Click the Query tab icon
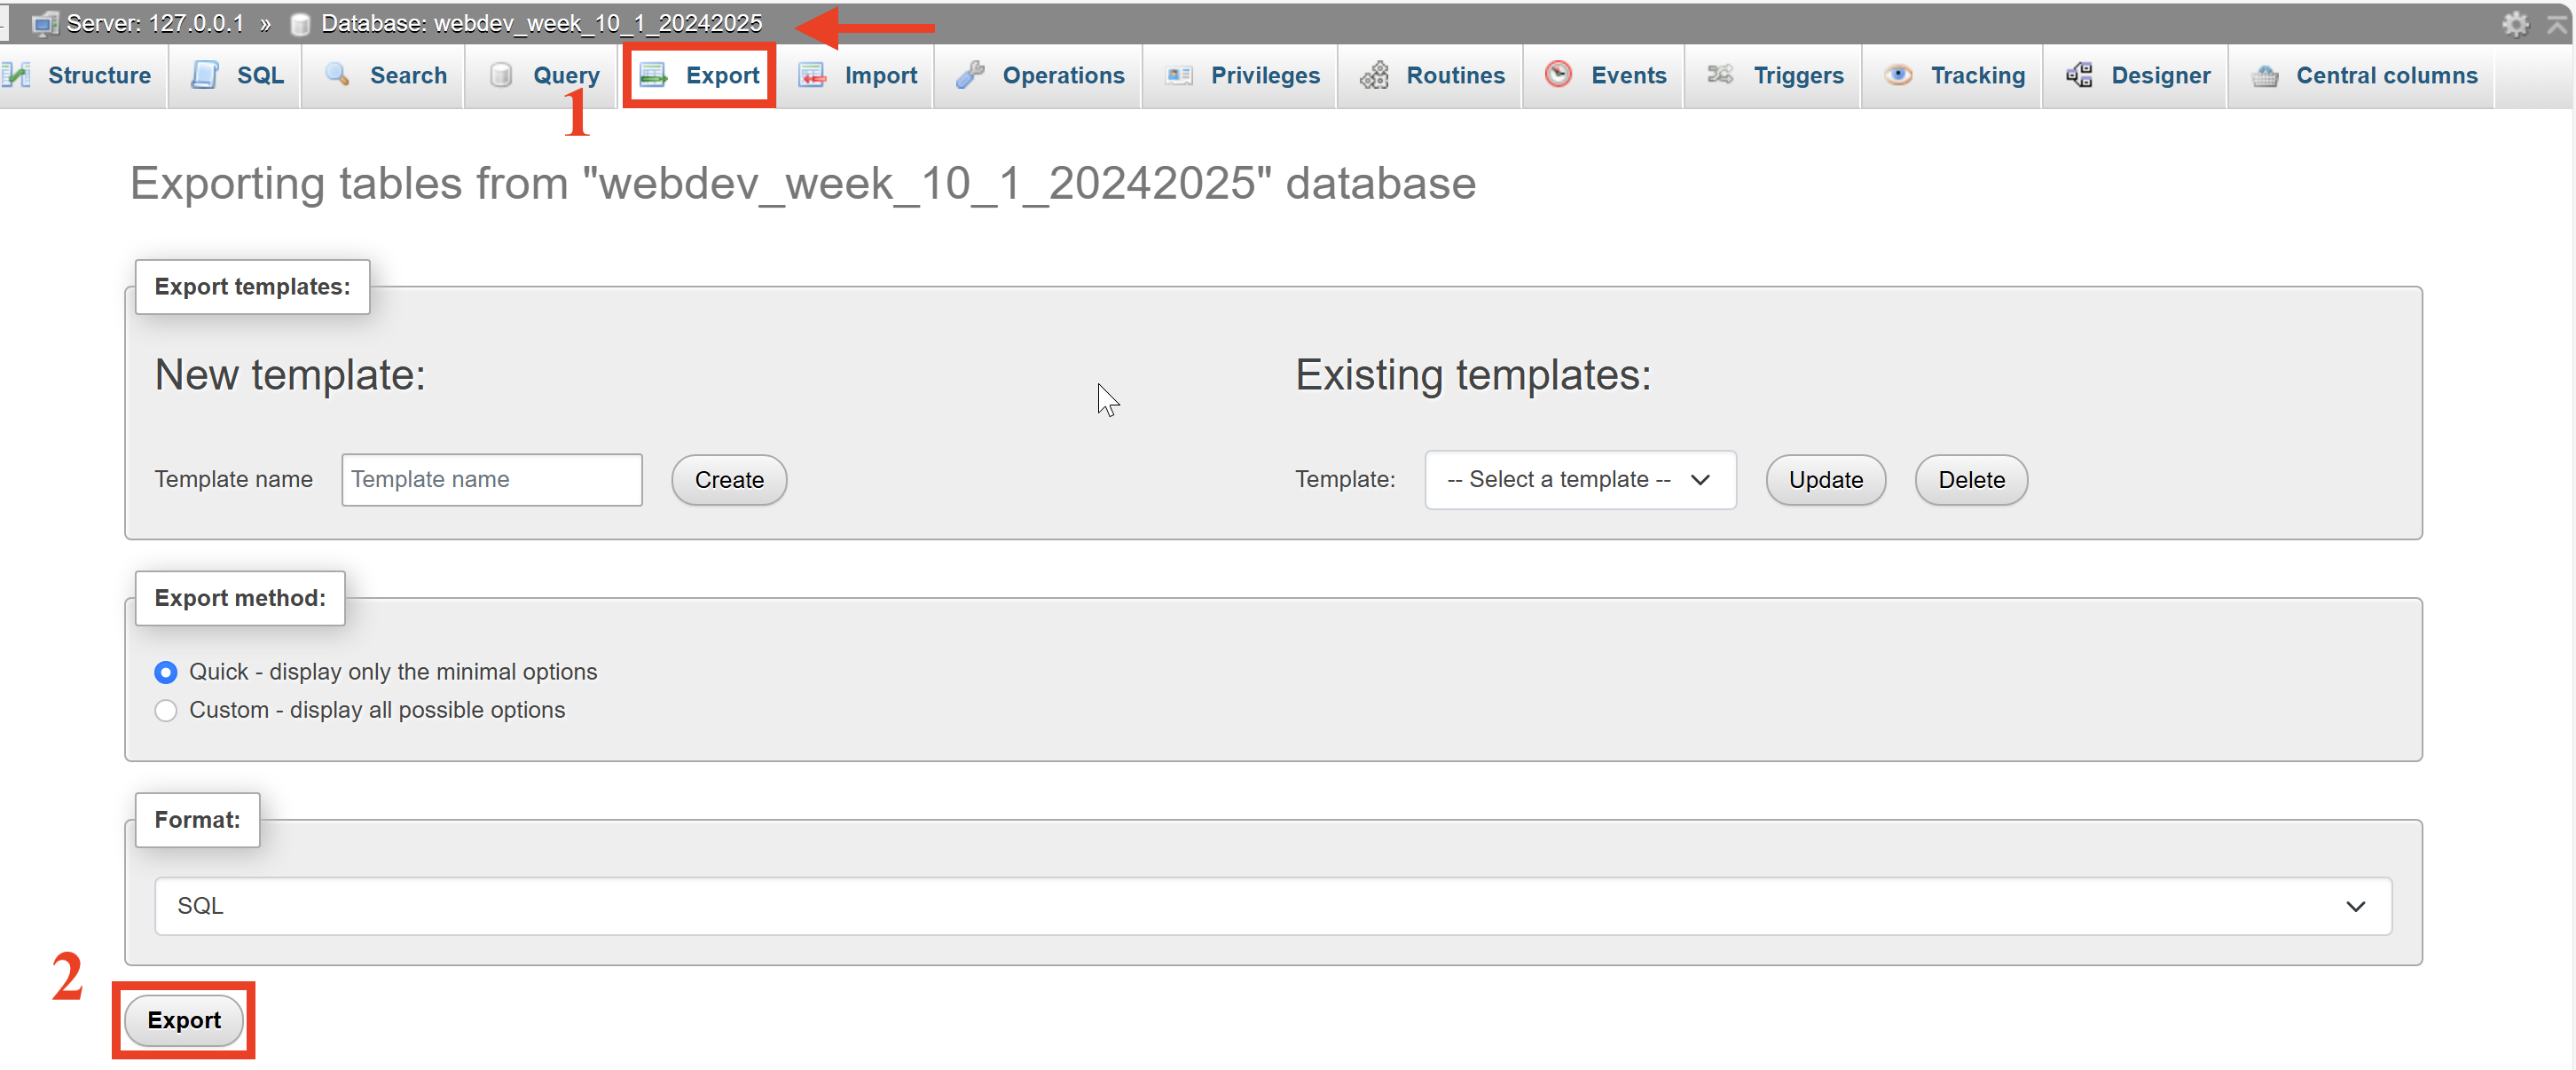 click(x=501, y=75)
